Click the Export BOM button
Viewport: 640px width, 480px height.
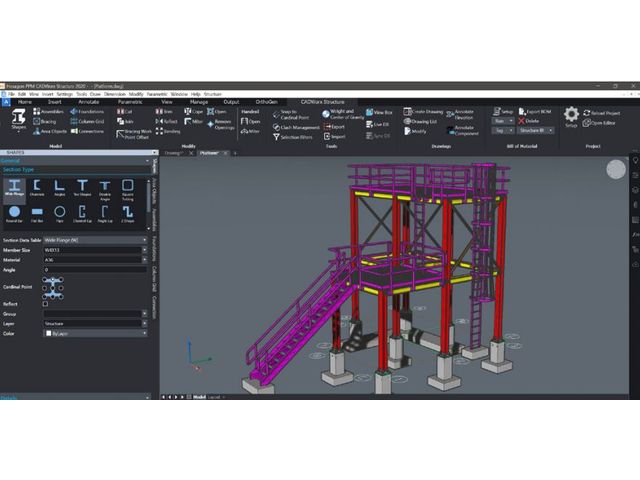point(538,111)
